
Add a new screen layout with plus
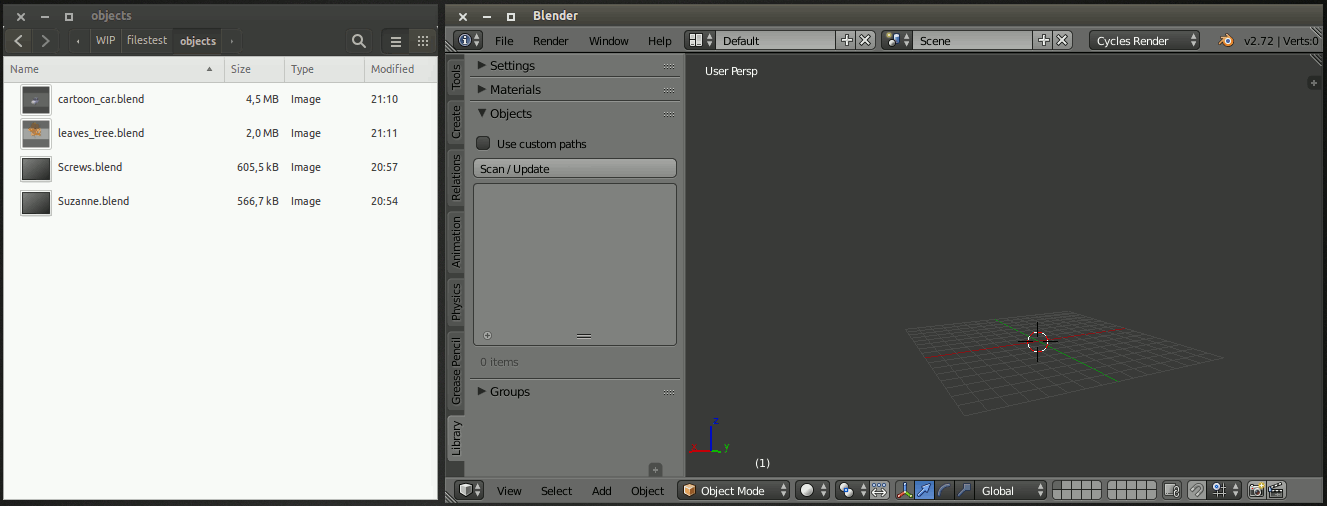847,40
